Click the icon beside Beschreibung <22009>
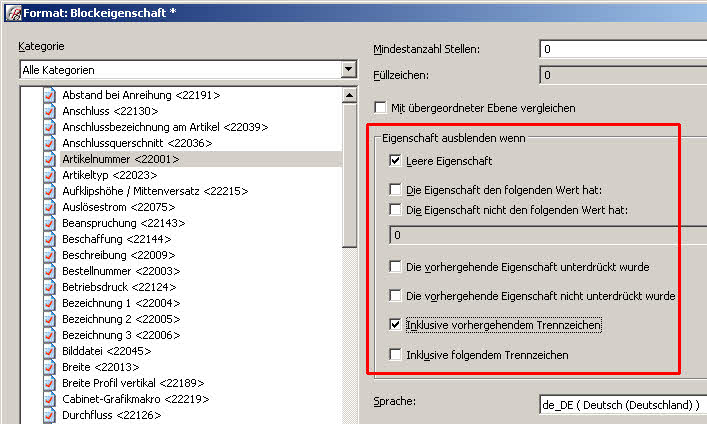 (x=50, y=255)
